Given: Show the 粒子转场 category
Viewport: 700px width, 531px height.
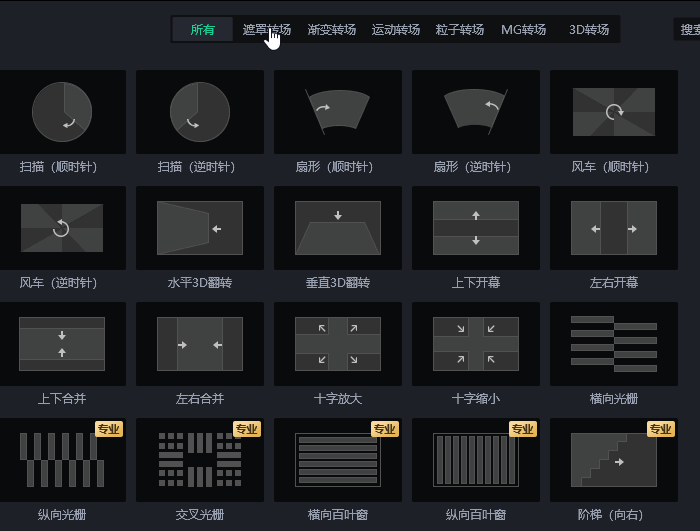Looking at the screenshot, I should pyautogui.click(x=460, y=30).
